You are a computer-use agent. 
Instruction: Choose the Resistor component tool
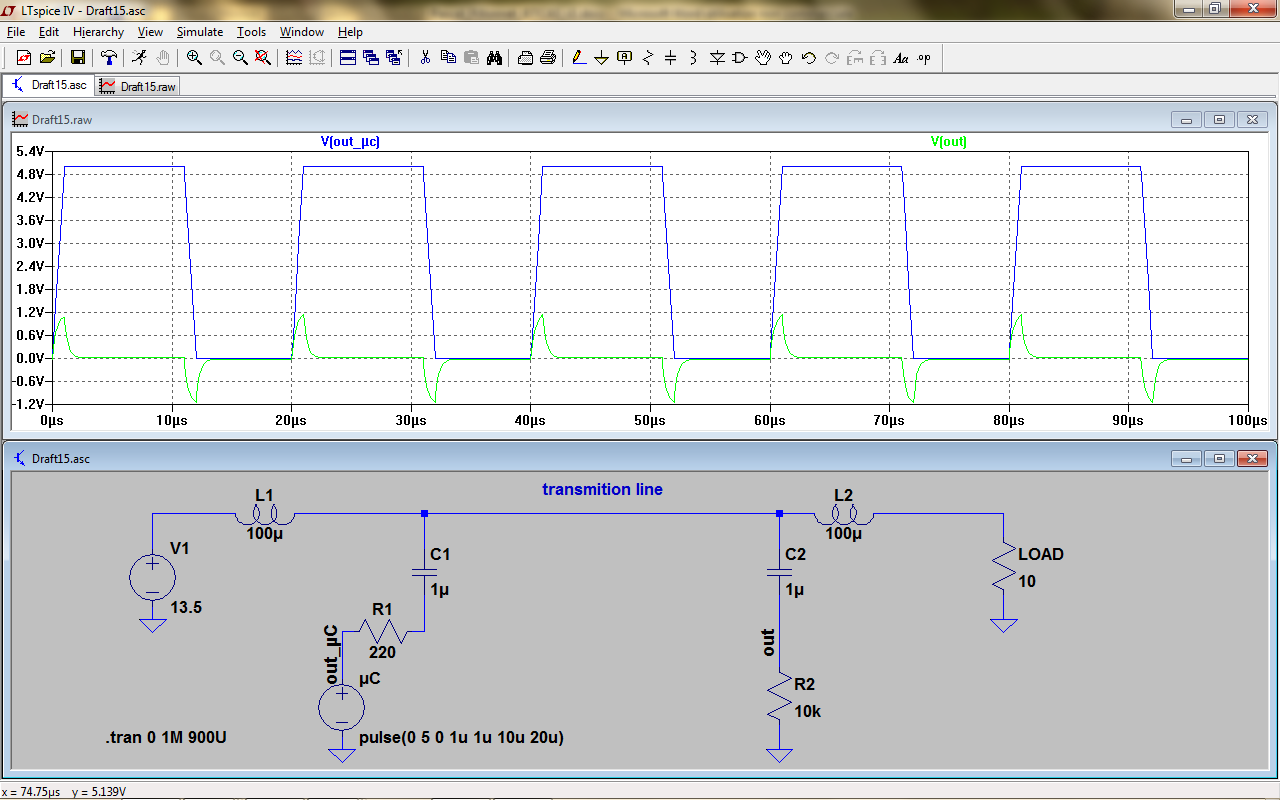[648, 58]
